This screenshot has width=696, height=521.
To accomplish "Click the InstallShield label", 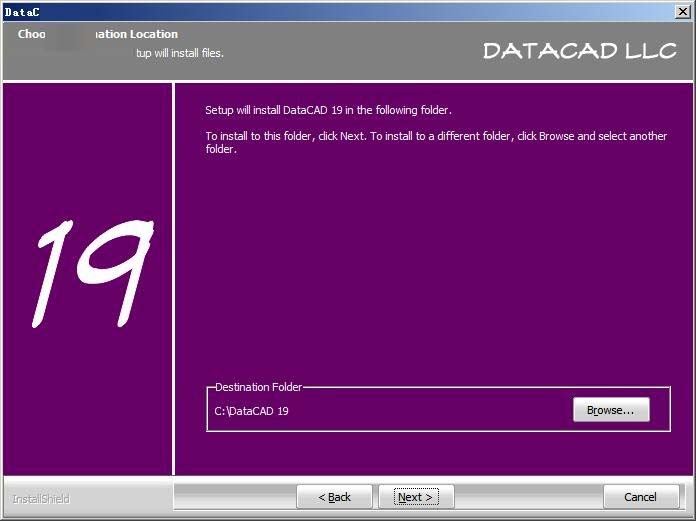I will point(41,499).
